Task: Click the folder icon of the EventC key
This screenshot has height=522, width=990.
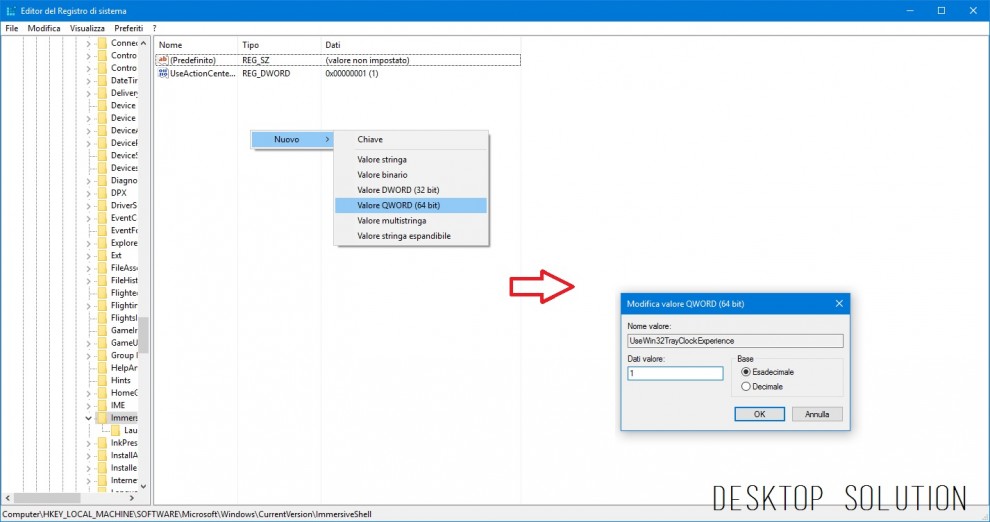Action: point(102,218)
